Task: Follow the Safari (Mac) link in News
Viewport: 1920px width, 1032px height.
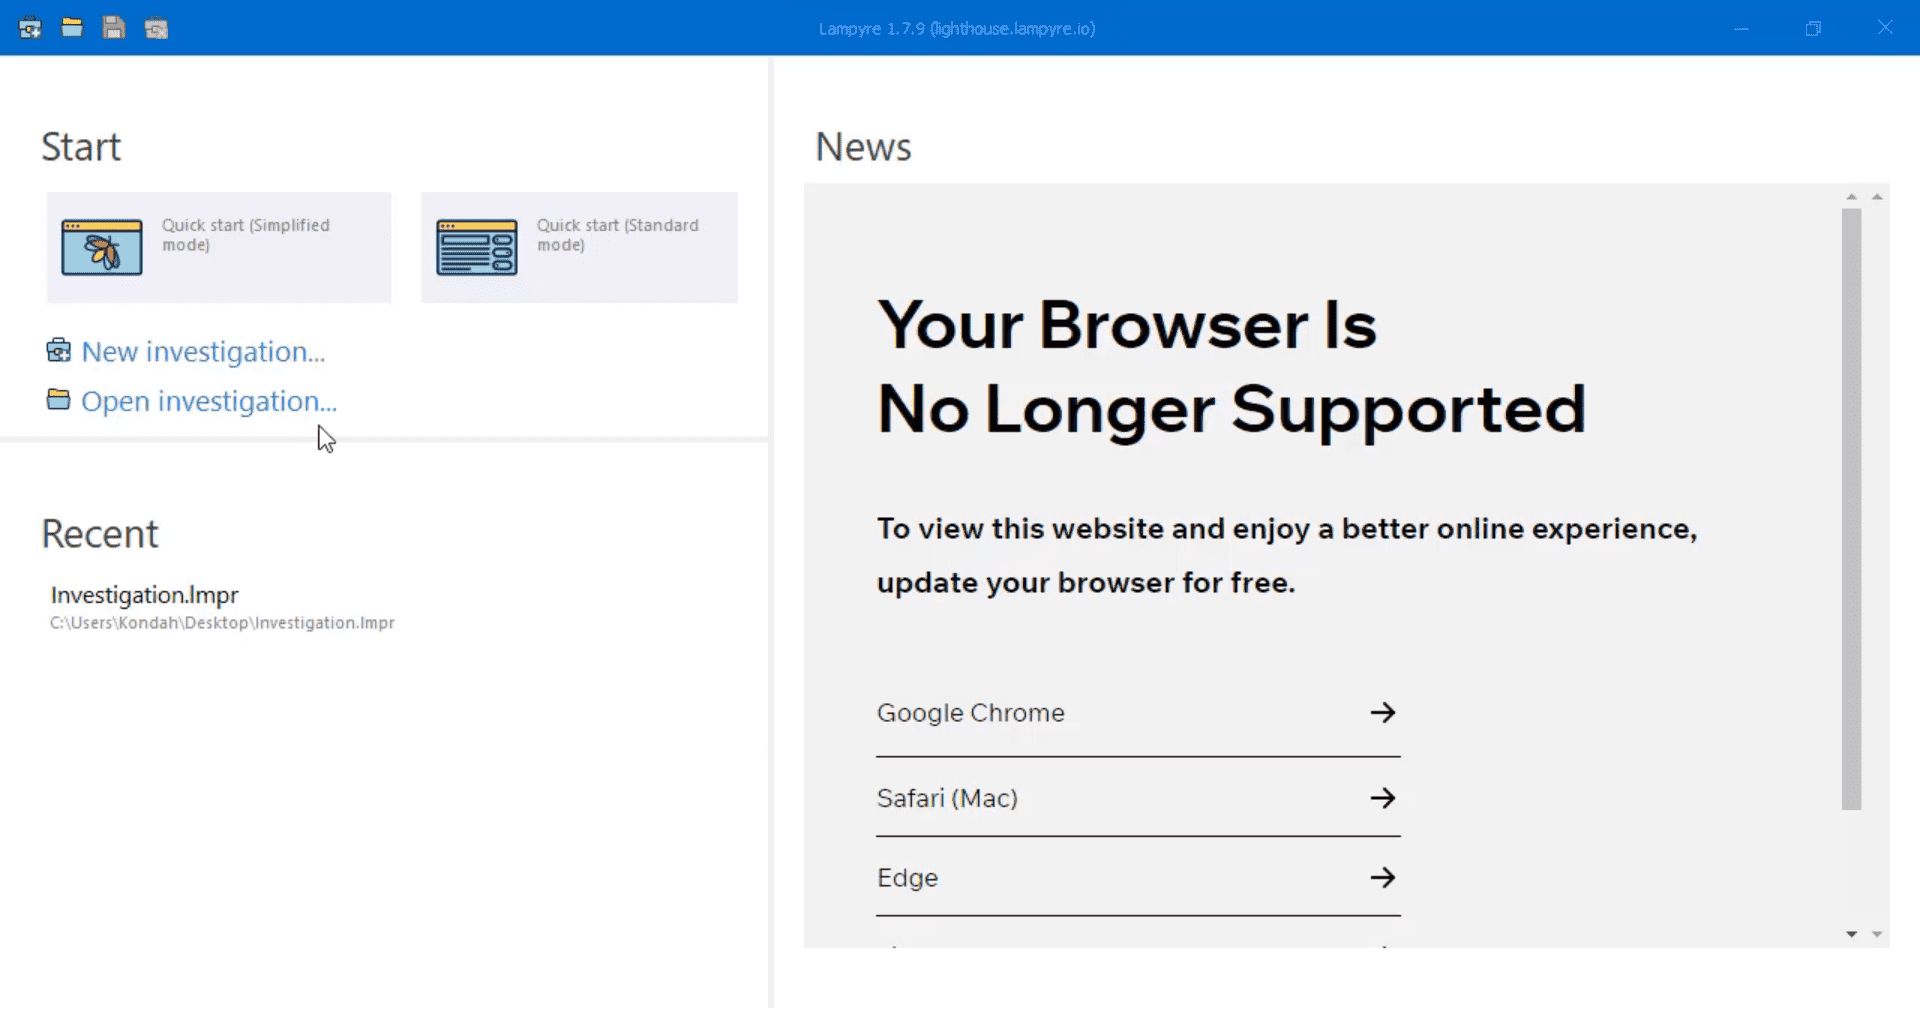Action: [x=1138, y=798]
